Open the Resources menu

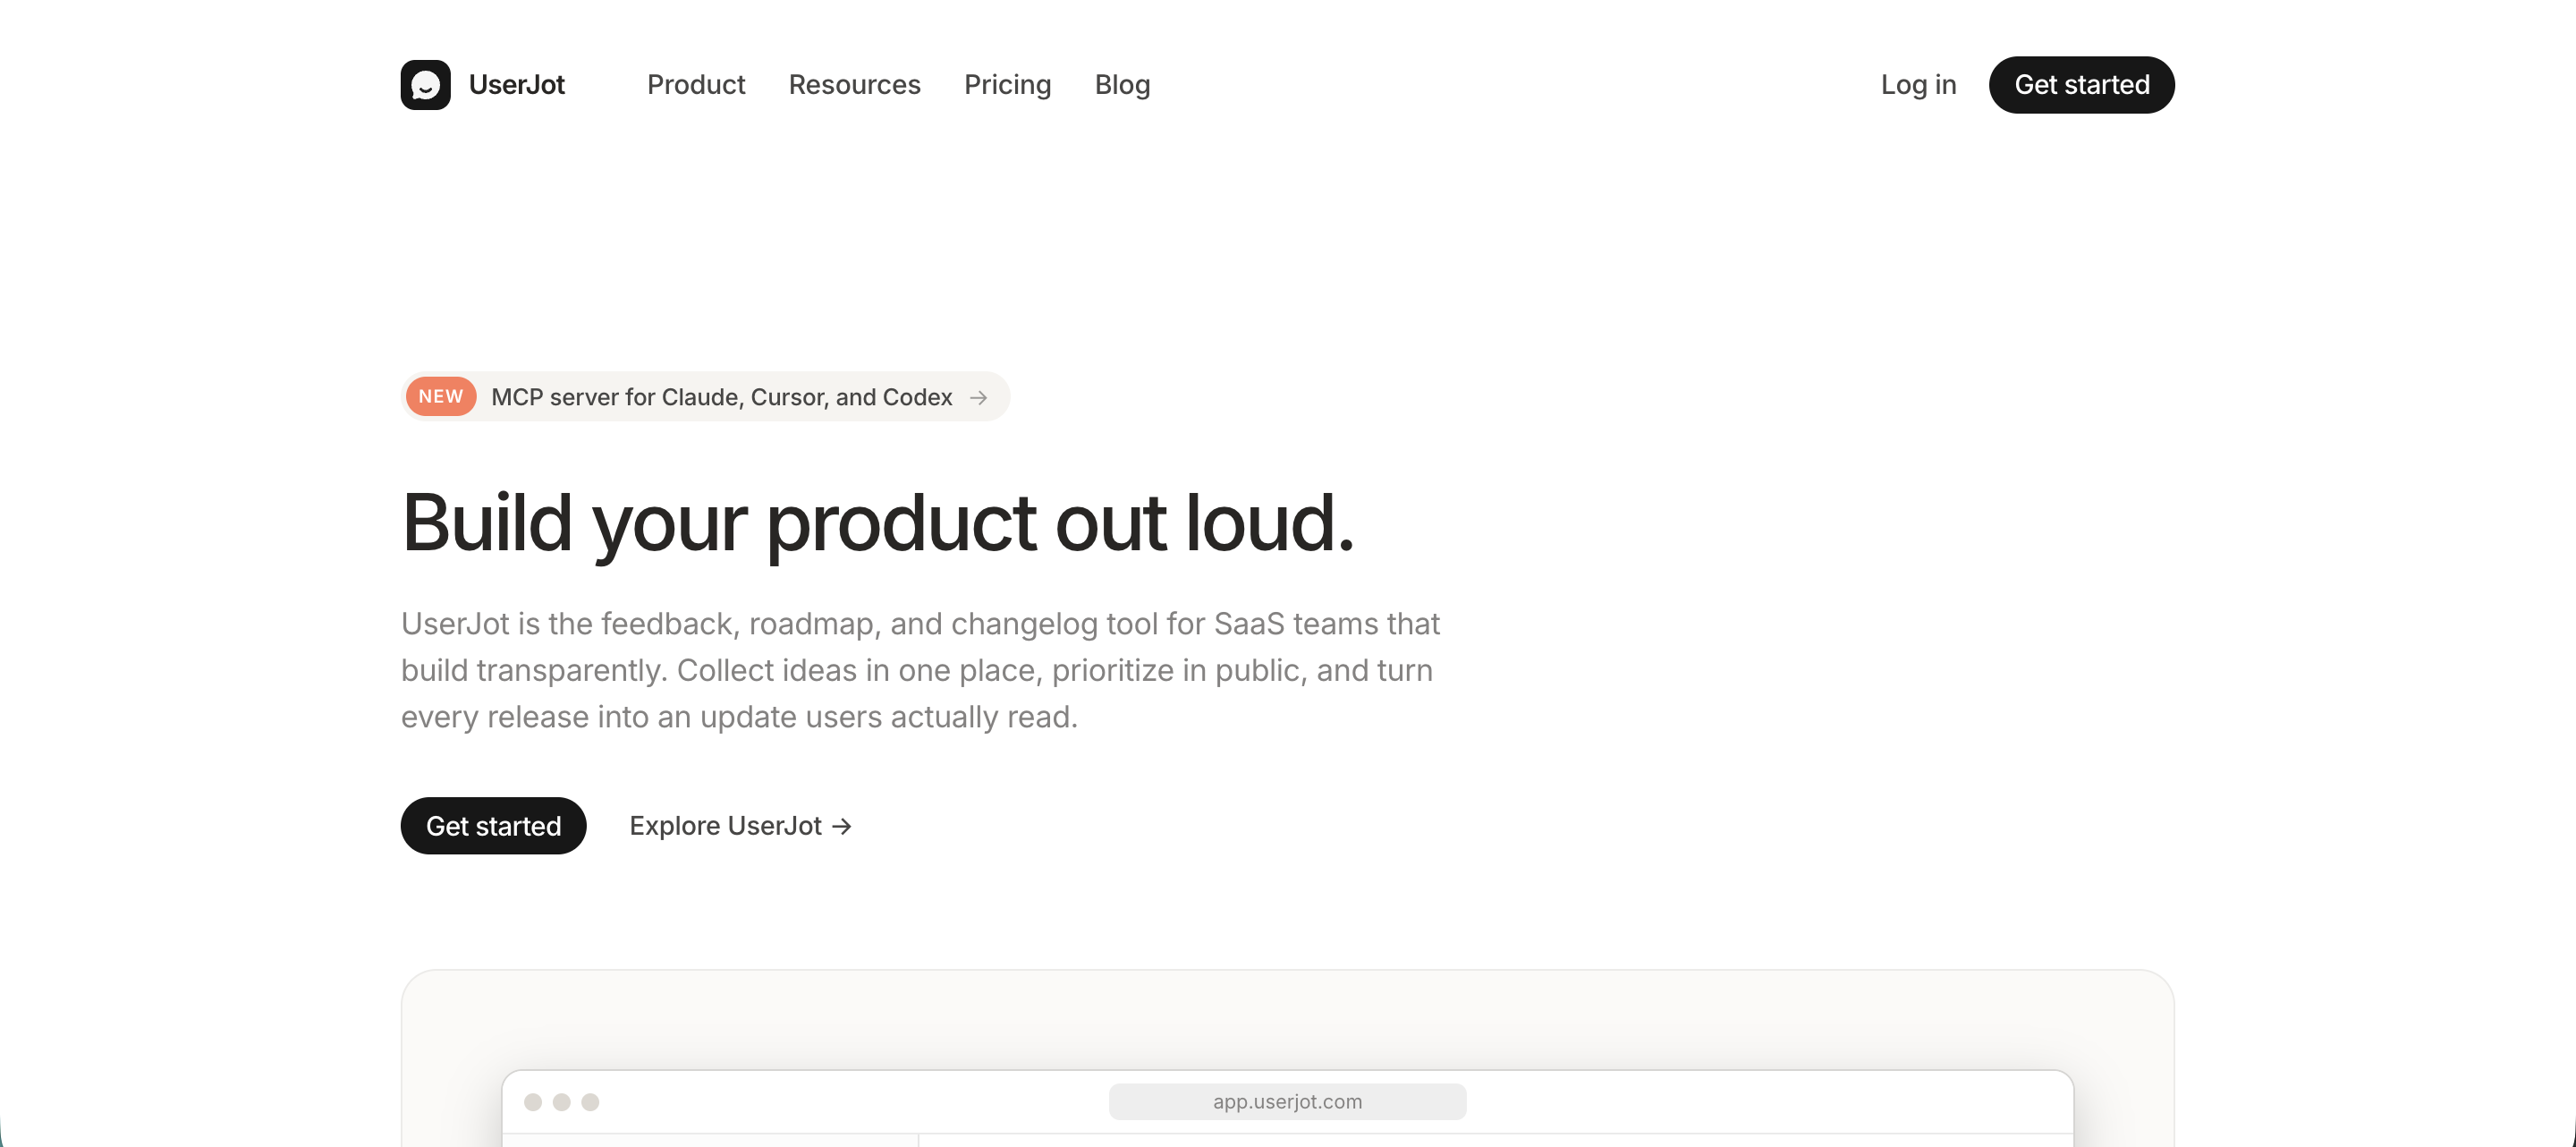pos(854,85)
